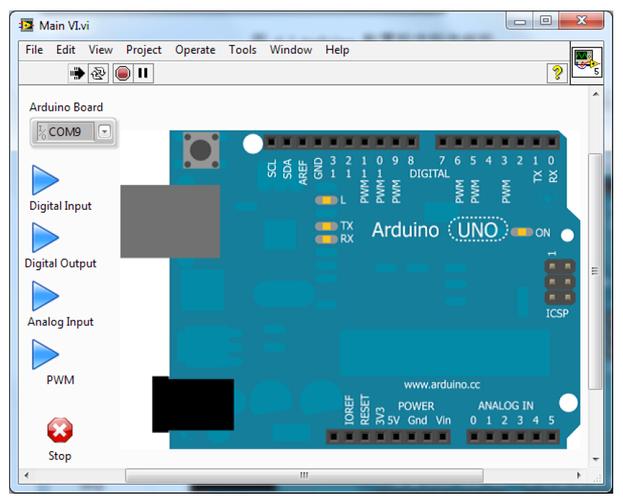Click the Arduino Board label
623x500 pixels.
point(66,107)
